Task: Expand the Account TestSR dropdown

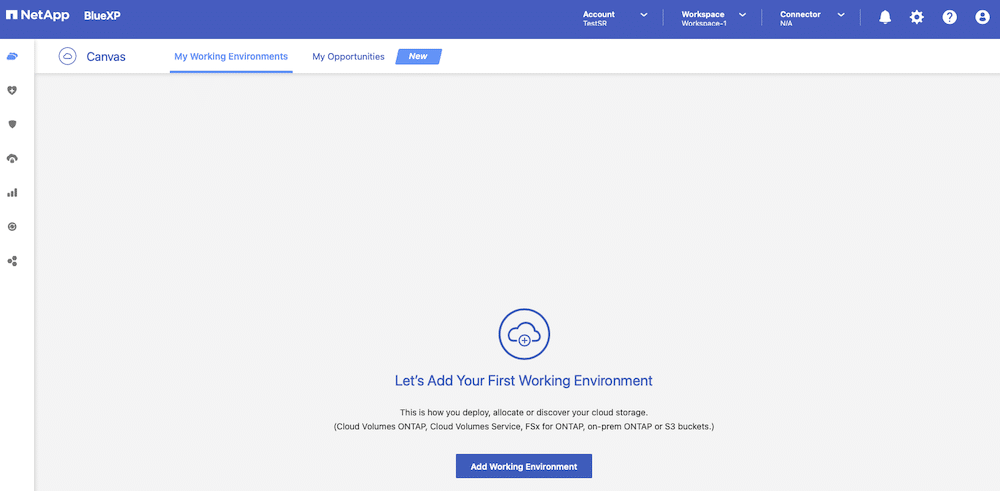Action: pos(615,18)
